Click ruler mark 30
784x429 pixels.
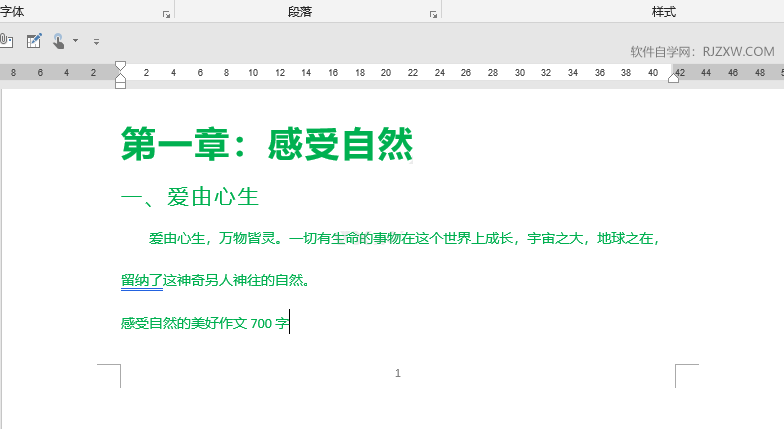[x=520, y=72]
